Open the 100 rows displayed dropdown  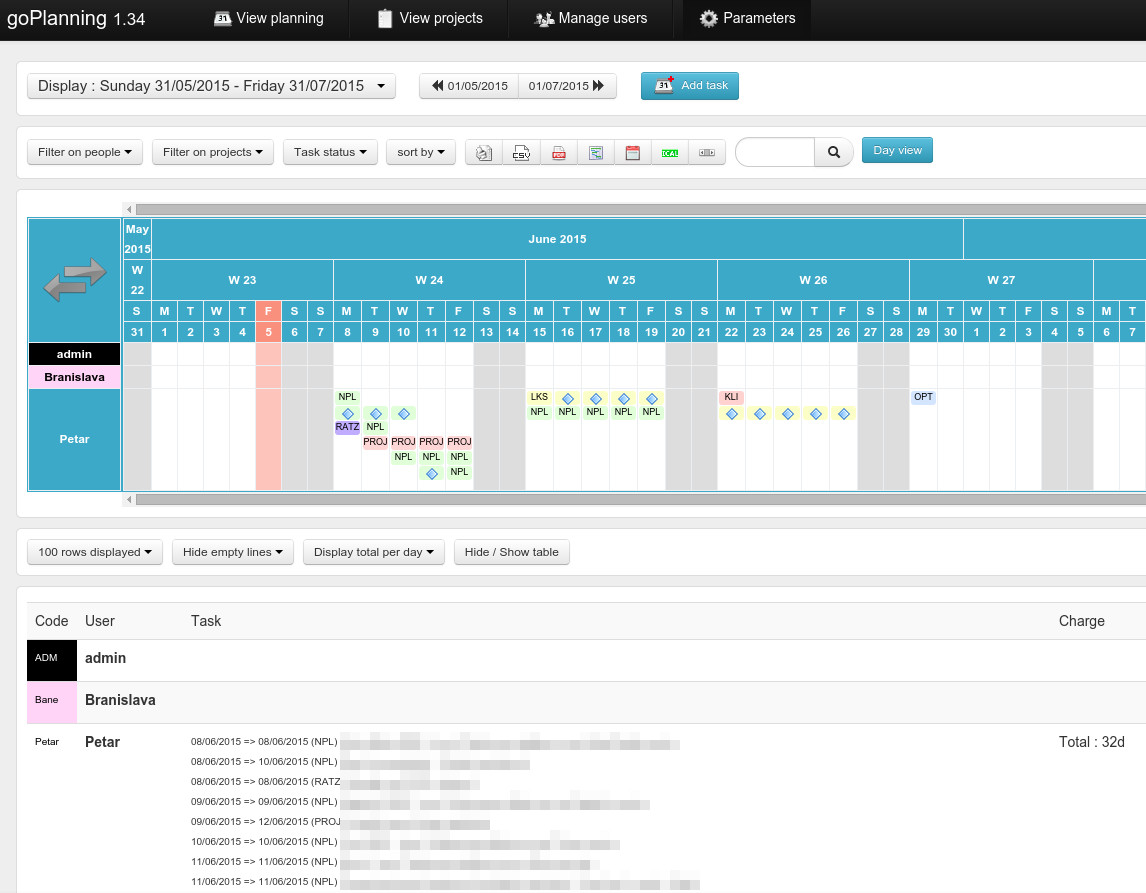tap(95, 552)
